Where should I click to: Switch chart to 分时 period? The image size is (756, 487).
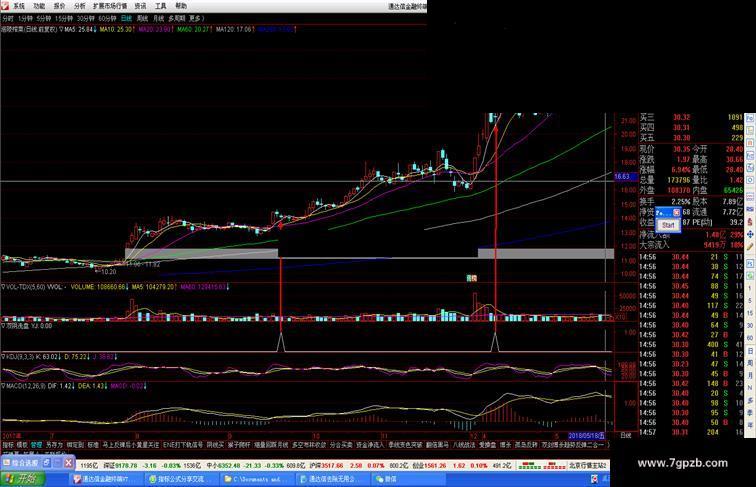pos(8,18)
